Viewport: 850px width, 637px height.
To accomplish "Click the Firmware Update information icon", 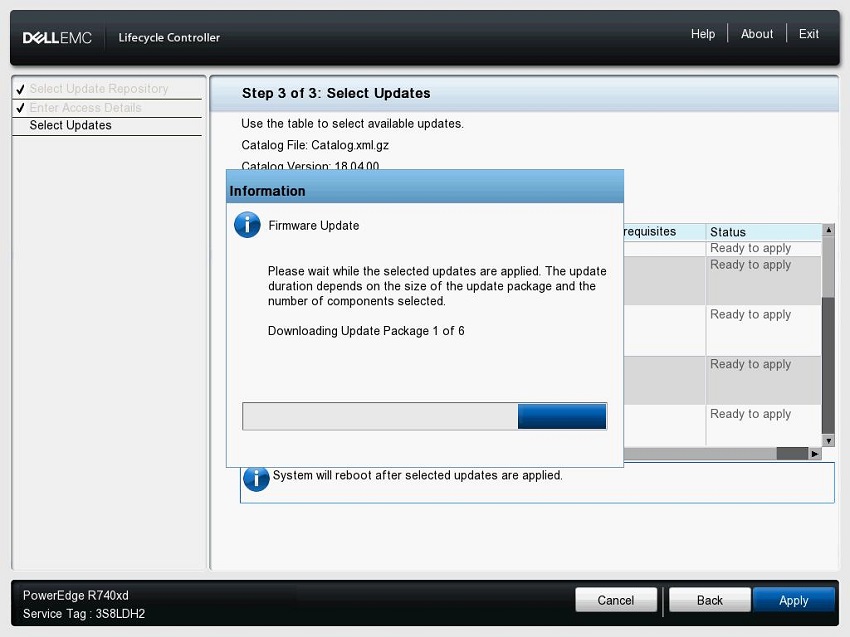I will click(247, 224).
